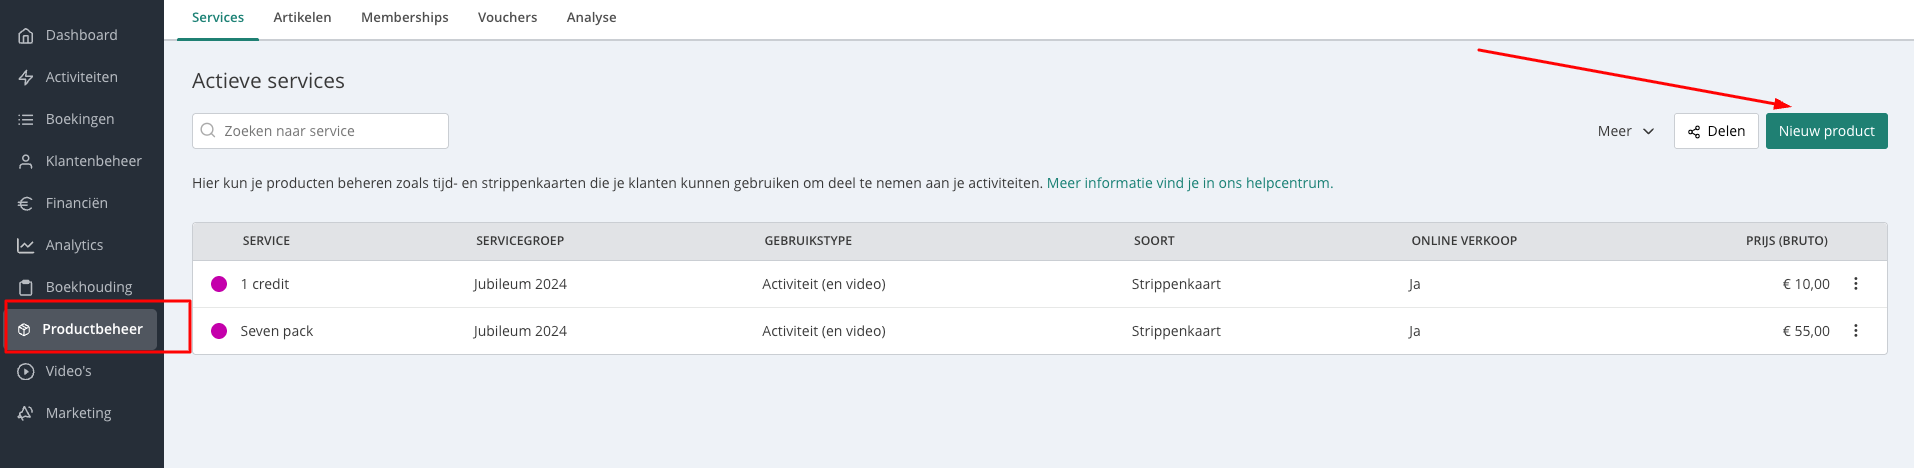Click the Financiën euro icon
Screen dimensions: 1914x468
click(26, 204)
